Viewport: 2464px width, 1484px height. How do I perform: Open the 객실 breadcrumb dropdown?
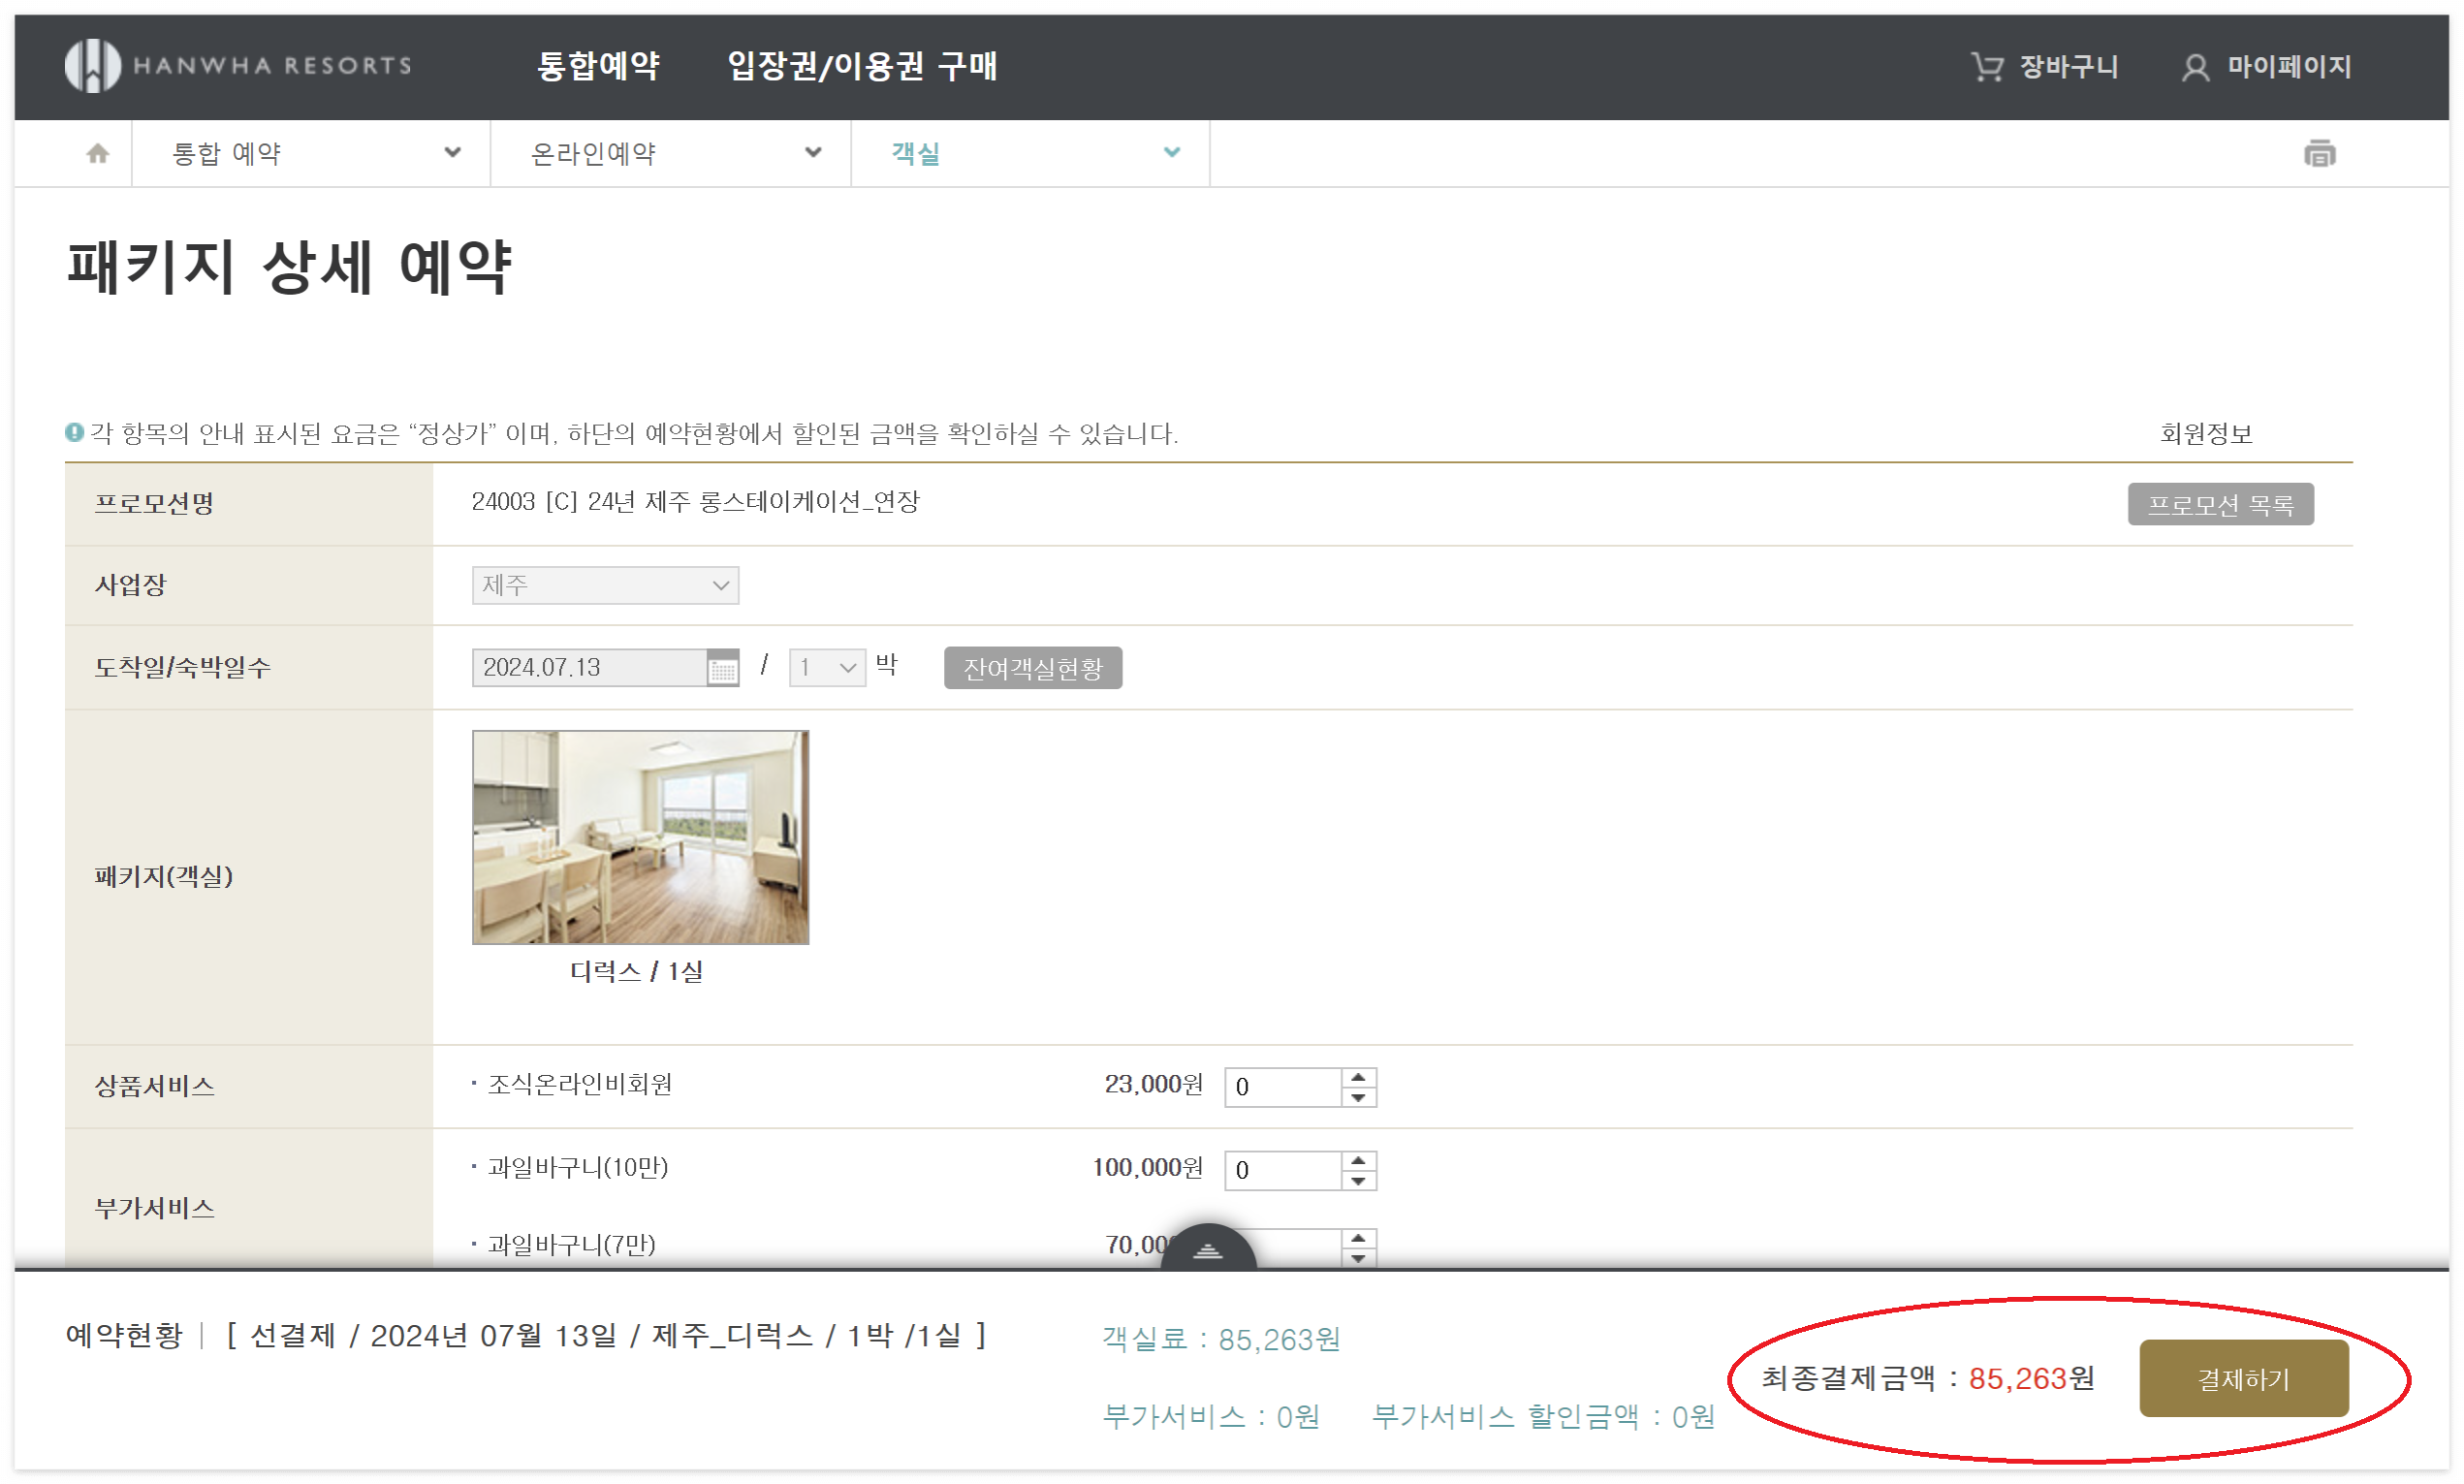pos(1171,153)
